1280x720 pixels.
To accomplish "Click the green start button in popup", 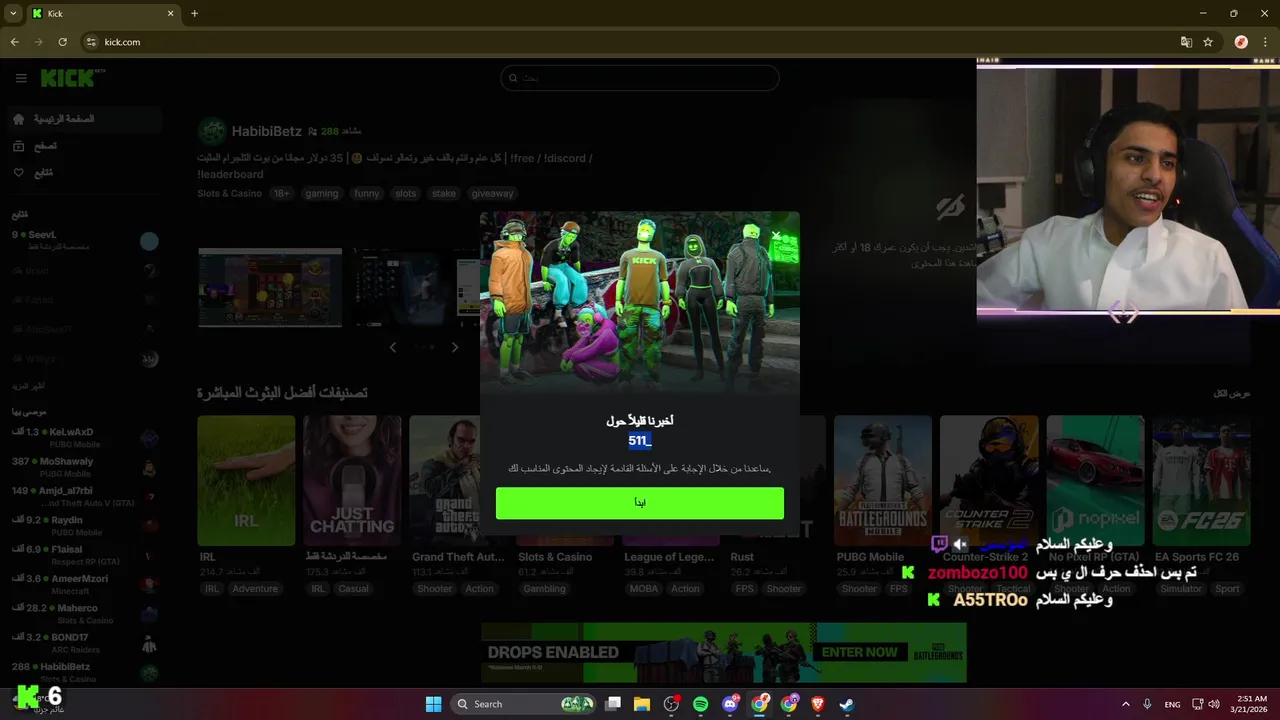I will point(640,503).
